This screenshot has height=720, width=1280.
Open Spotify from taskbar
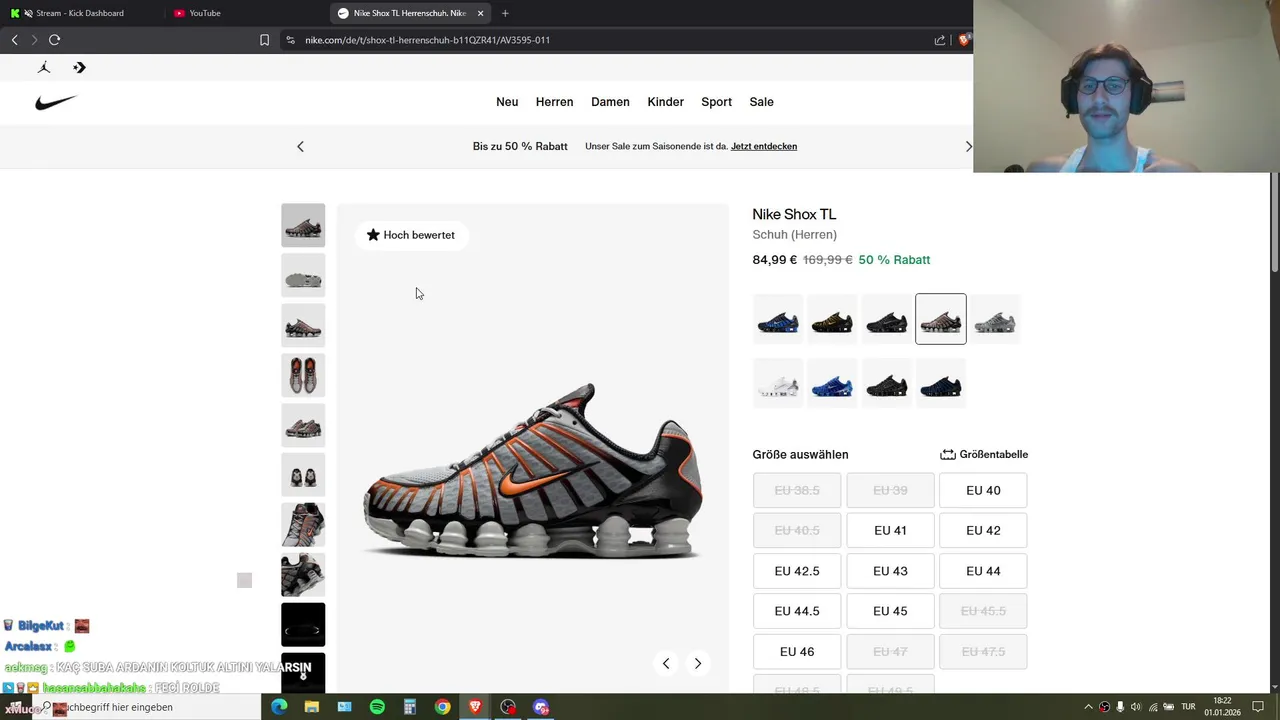pyautogui.click(x=377, y=707)
